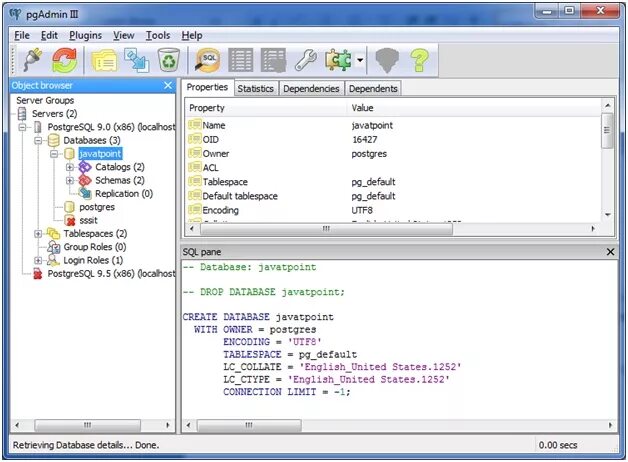Switch to the Dependencies tab
Image resolution: width=628 pixels, height=462 pixels.
[x=311, y=88]
